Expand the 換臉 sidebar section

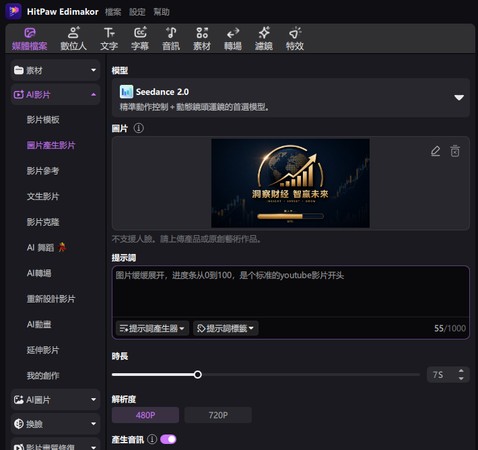(94, 424)
